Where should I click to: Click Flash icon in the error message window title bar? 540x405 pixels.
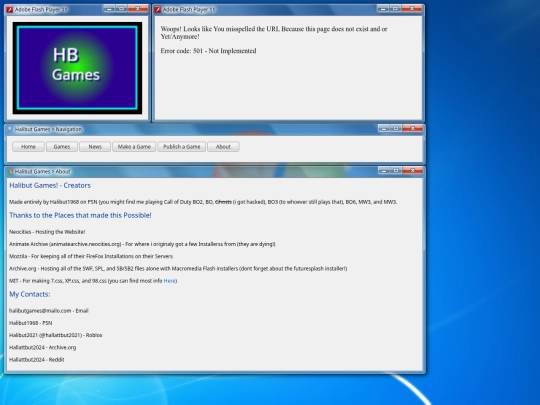158,10
